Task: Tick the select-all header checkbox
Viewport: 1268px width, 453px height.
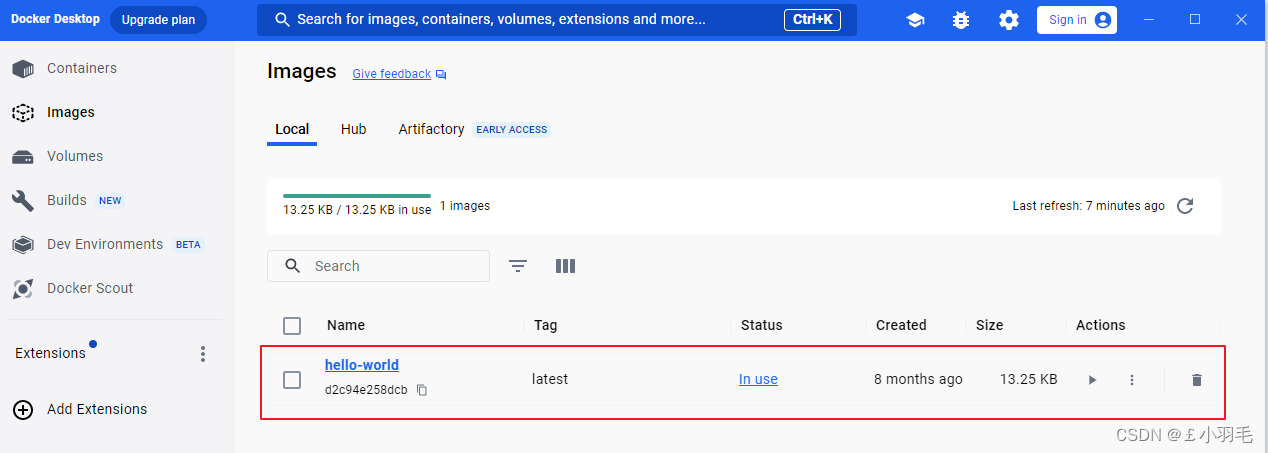Action: [292, 326]
